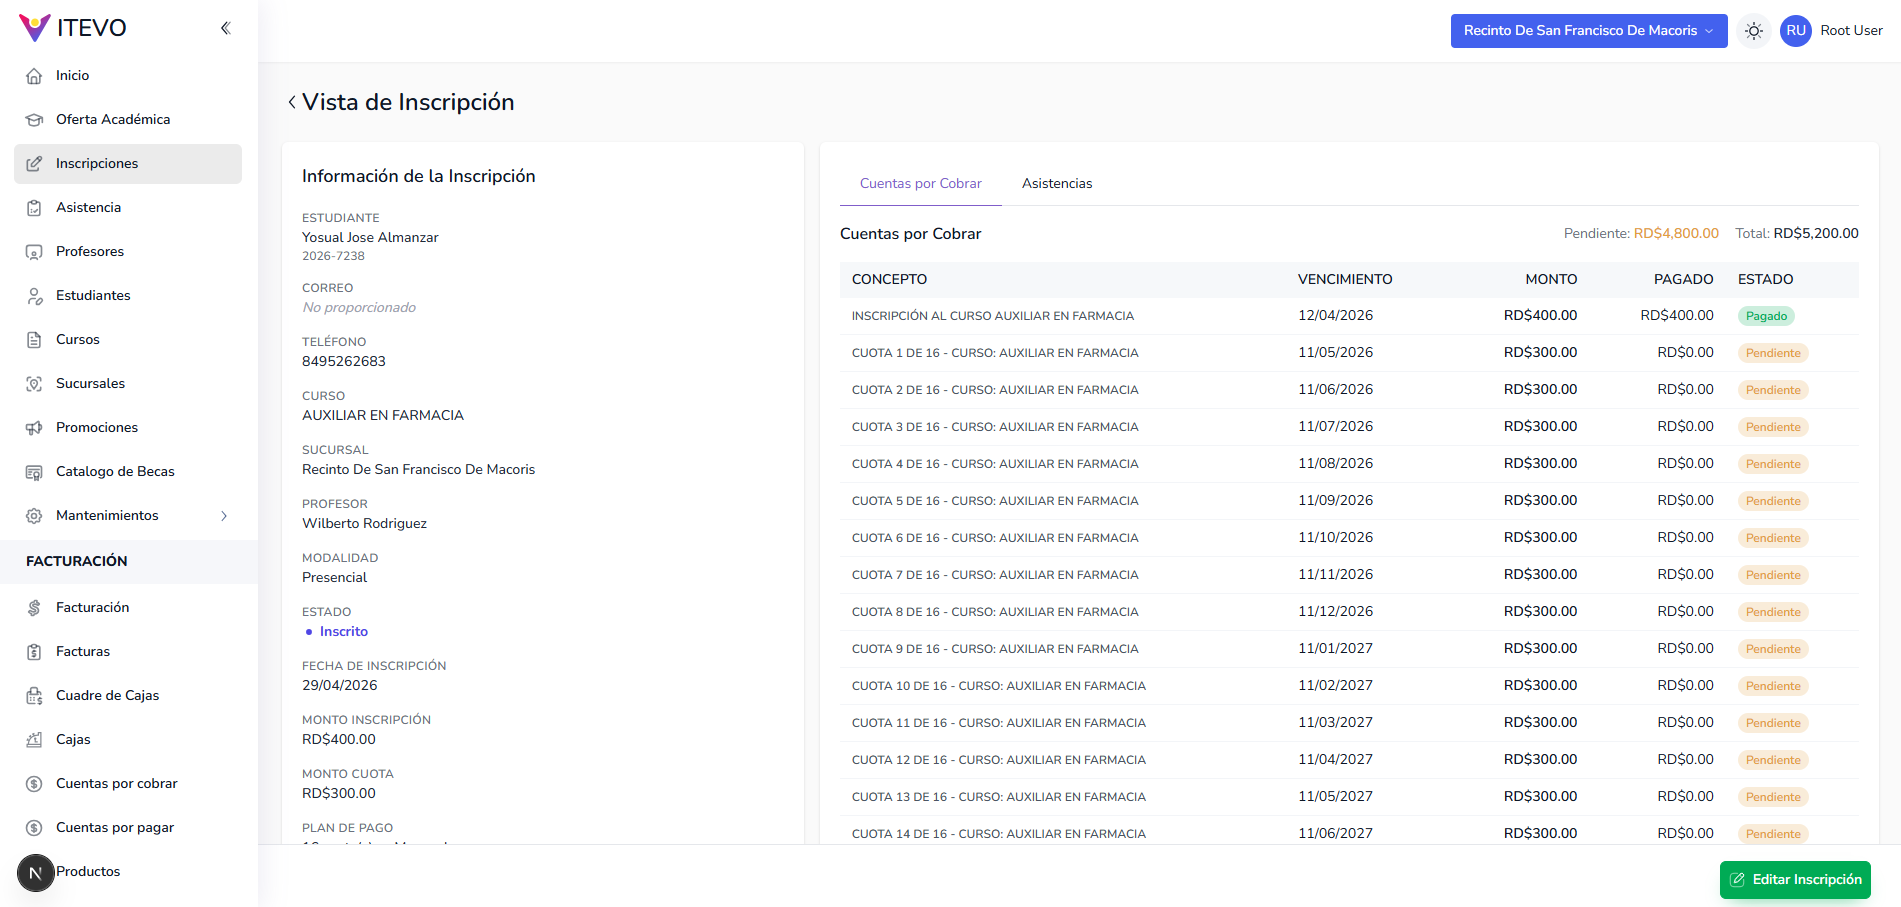Image resolution: width=1901 pixels, height=907 pixels.
Task: Select the Cuentas por Cobrar tab
Action: coord(921,184)
